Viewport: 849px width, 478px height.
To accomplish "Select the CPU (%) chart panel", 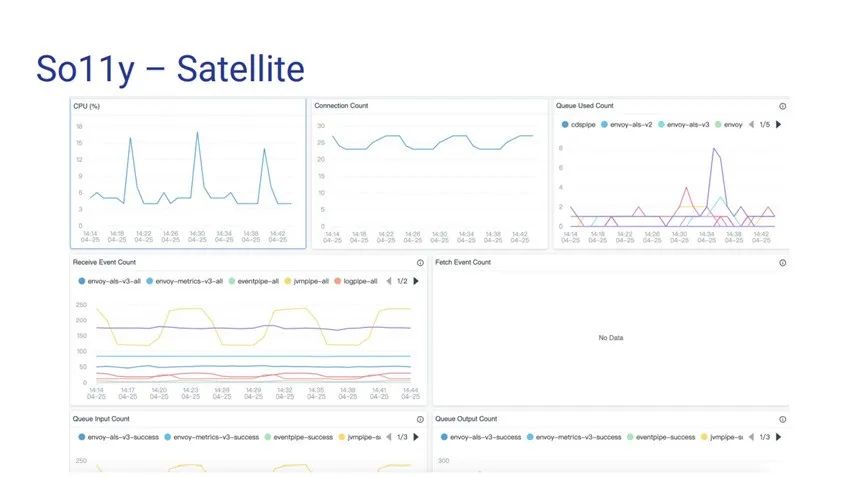I will pyautogui.click(x=188, y=173).
